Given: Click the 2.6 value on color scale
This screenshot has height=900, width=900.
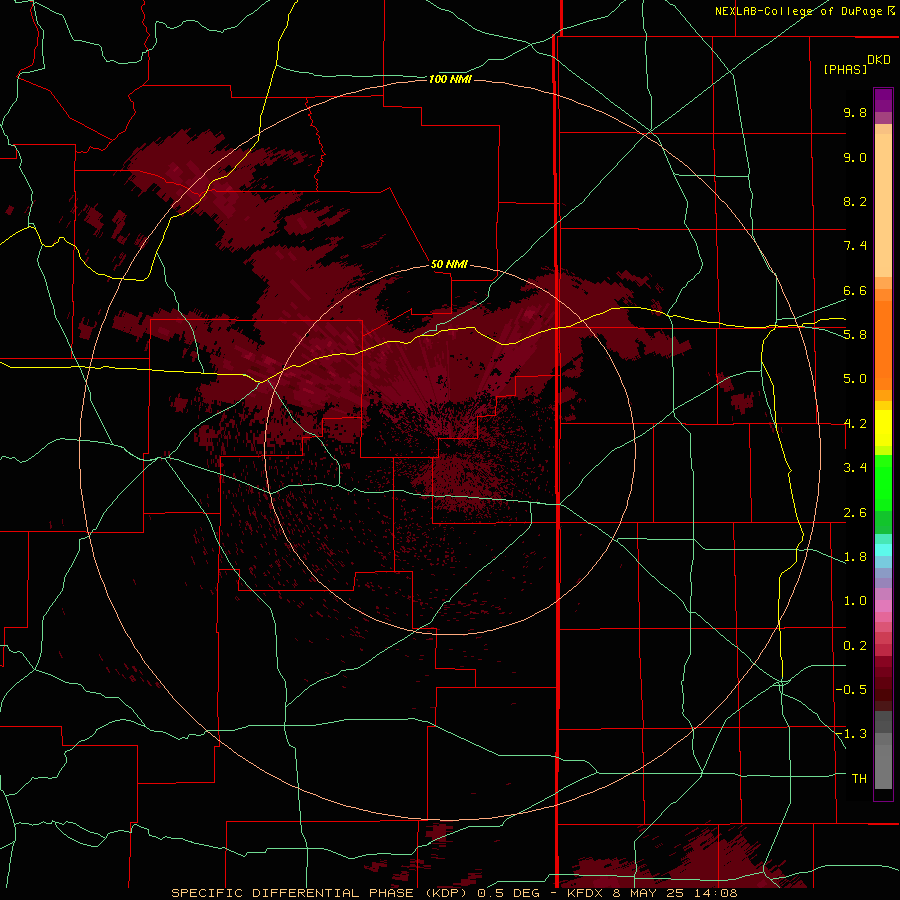Looking at the screenshot, I should (855, 513).
